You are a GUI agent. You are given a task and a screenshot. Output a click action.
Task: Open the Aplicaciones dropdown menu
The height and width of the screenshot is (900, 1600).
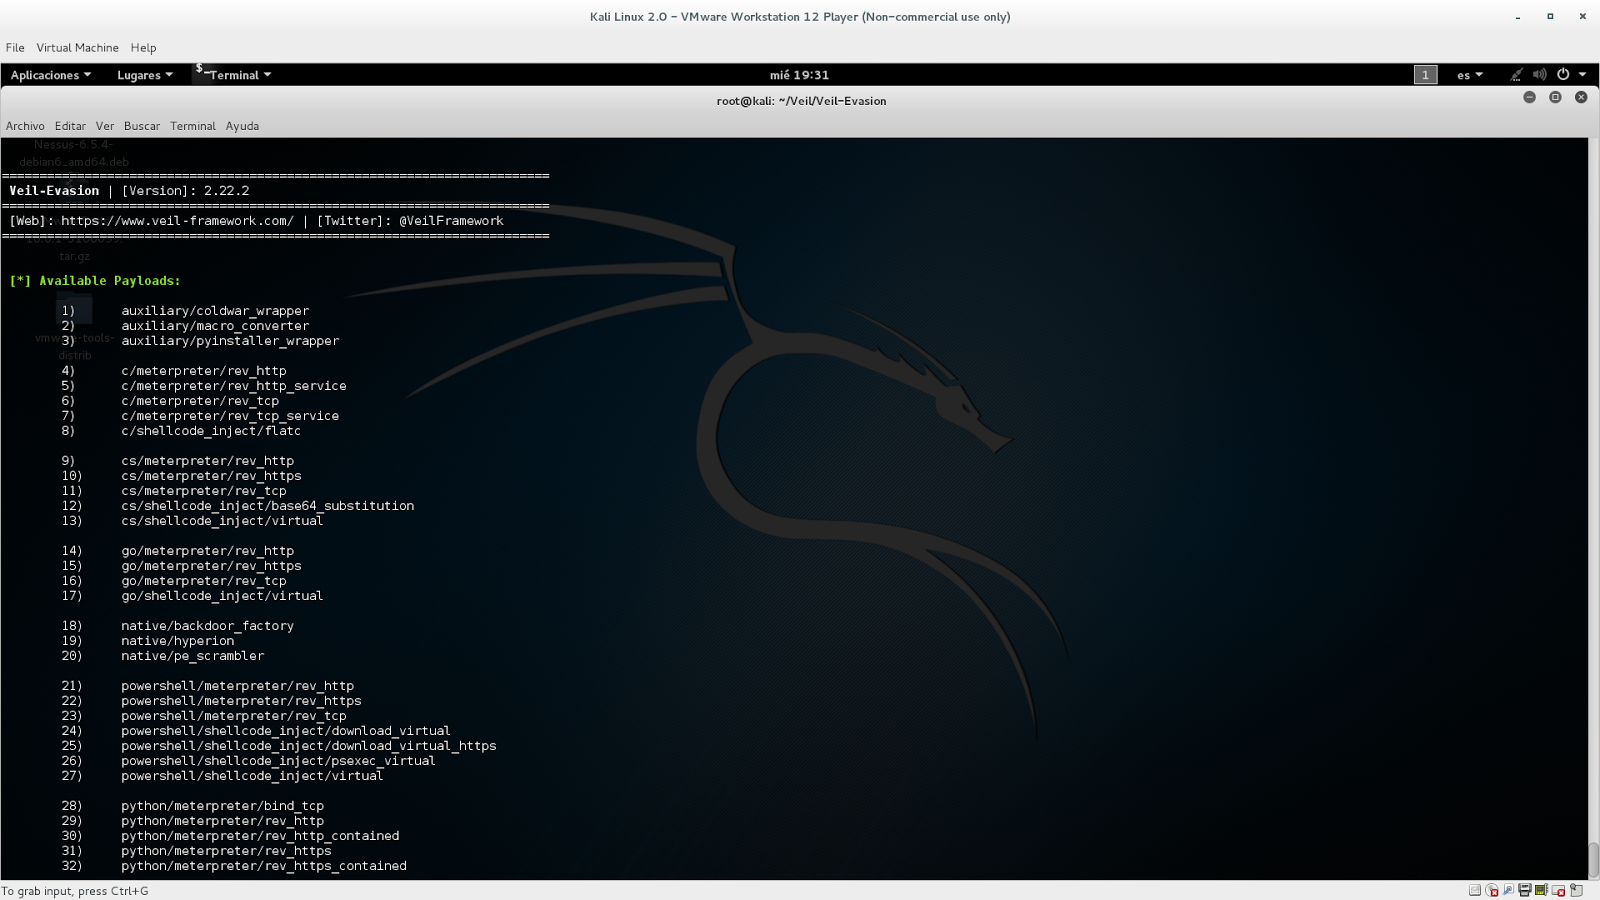point(51,75)
